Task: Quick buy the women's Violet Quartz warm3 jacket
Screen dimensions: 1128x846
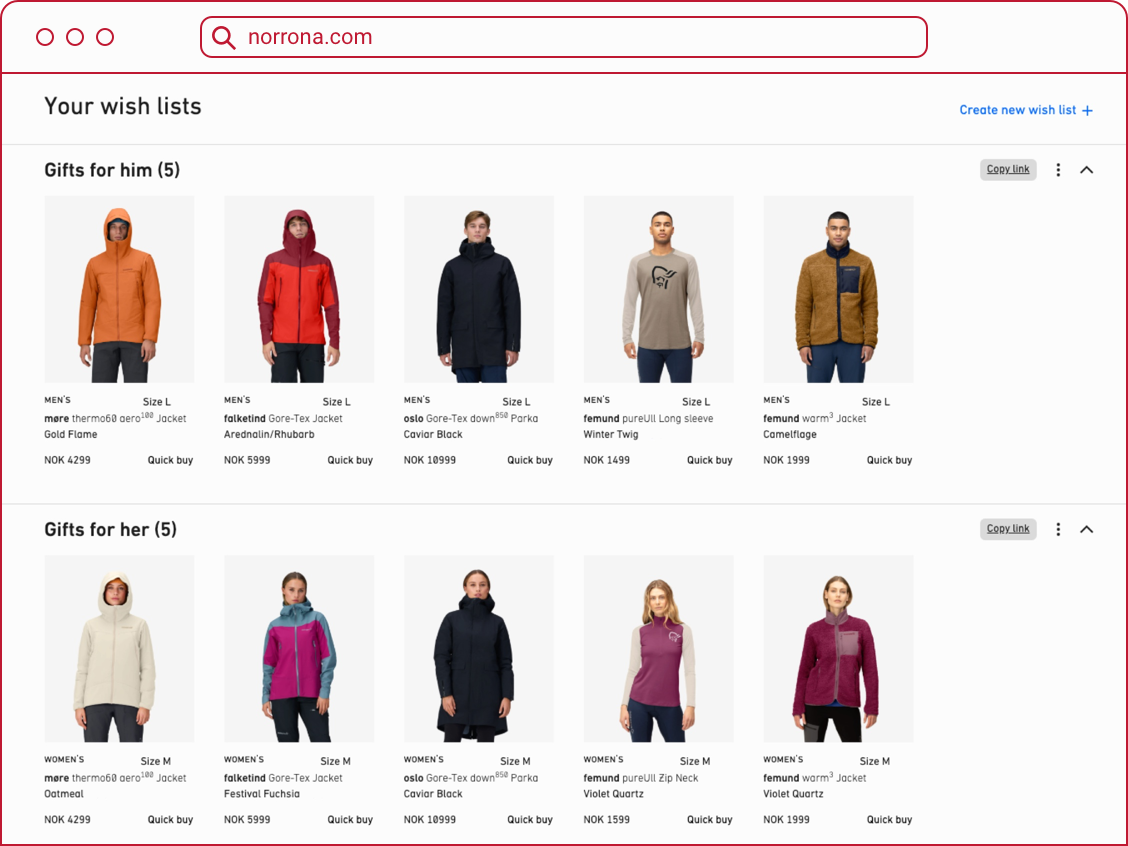Action: pyautogui.click(x=890, y=820)
